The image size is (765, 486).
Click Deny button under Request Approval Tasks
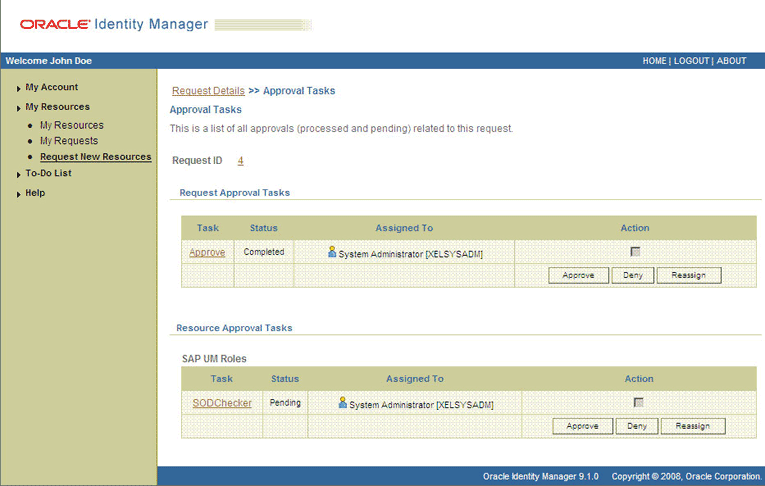point(633,275)
